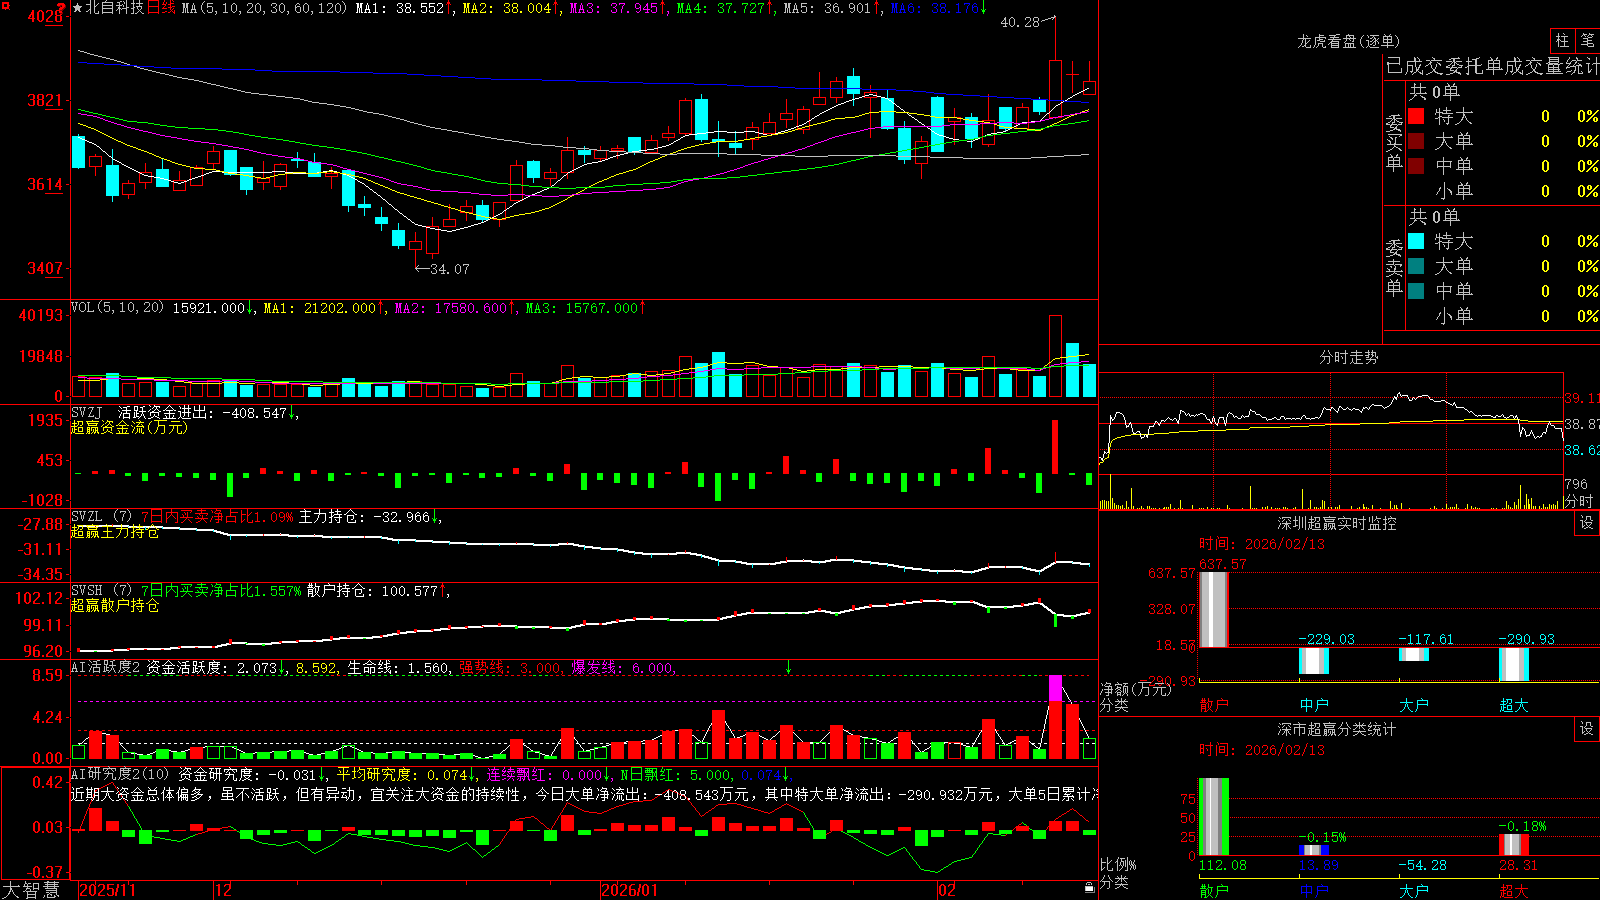Click the 散户 label under 深市超赢分类统计
The width and height of the screenshot is (1600, 900).
click(1214, 891)
